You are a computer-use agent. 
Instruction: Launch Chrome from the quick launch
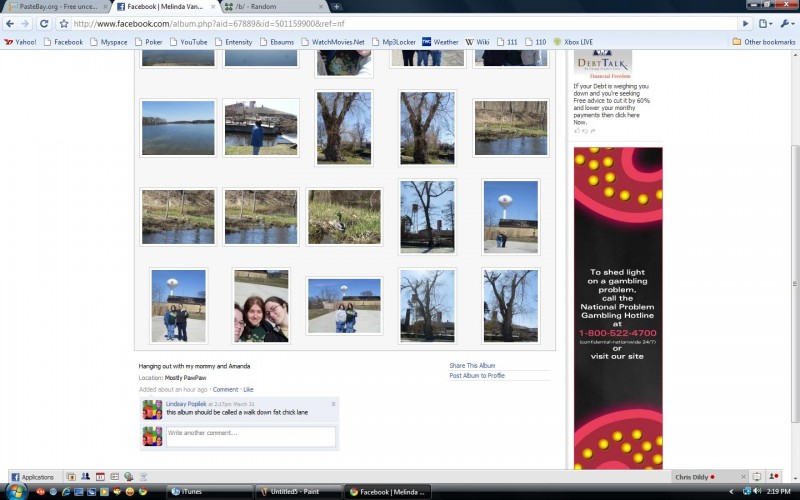[x=143, y=492]
